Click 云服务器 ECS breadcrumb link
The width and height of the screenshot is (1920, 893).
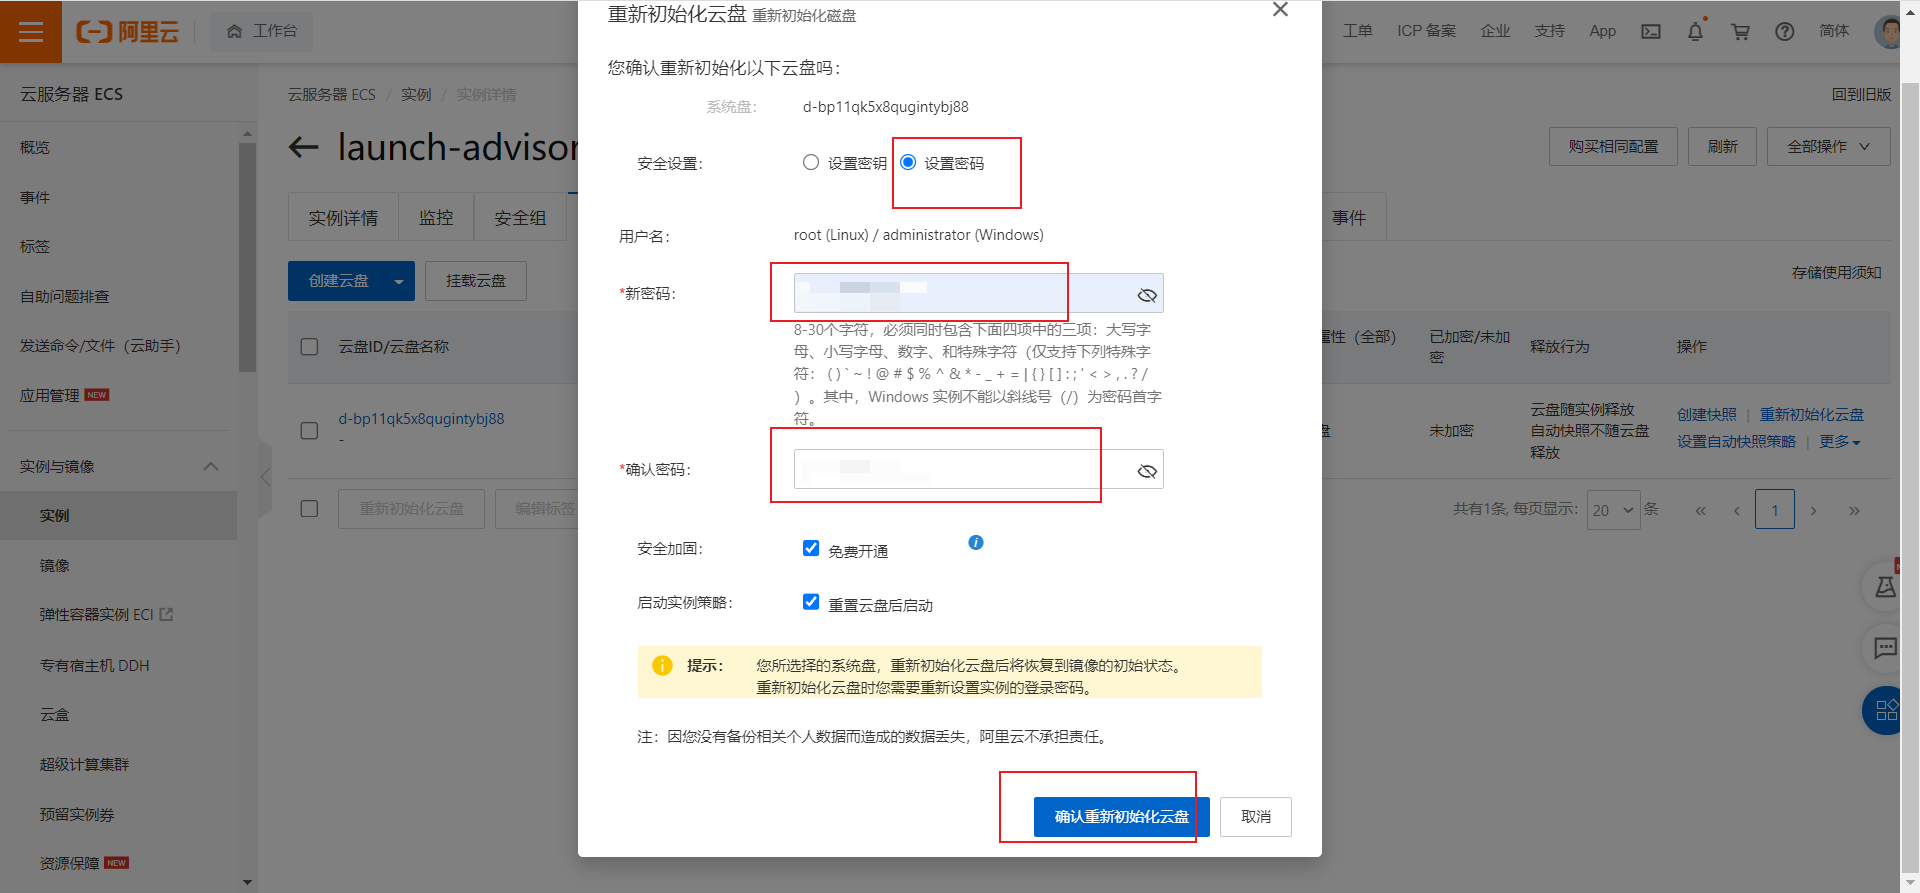tap(332, 95)
